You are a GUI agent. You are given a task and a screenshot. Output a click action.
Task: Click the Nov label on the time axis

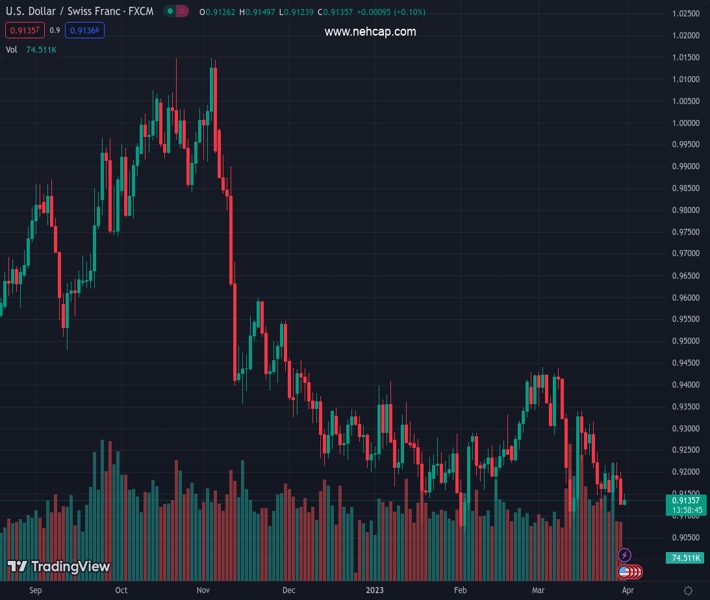[203, 591]
